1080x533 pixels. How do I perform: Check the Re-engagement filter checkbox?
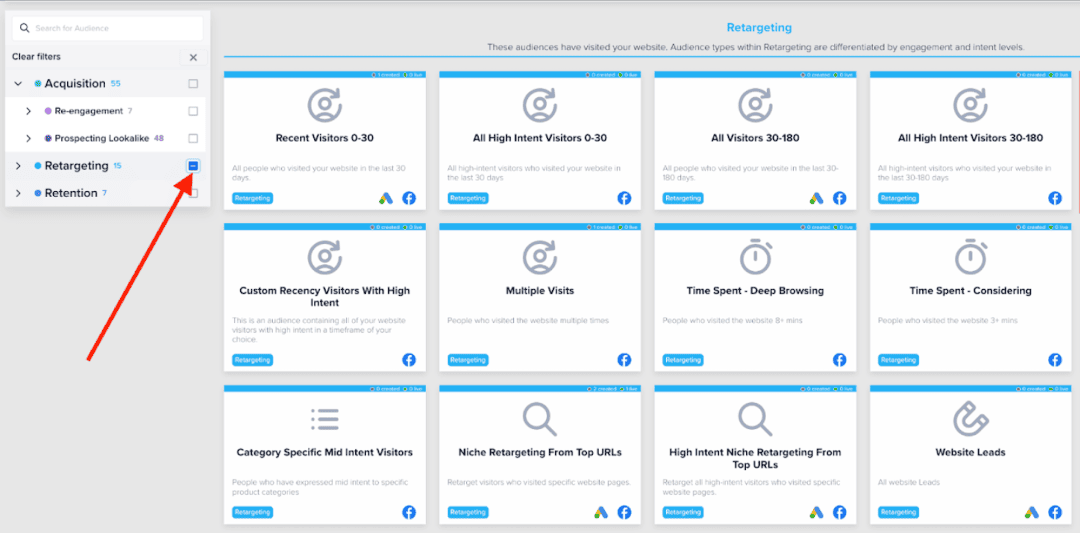pos(193,111)
